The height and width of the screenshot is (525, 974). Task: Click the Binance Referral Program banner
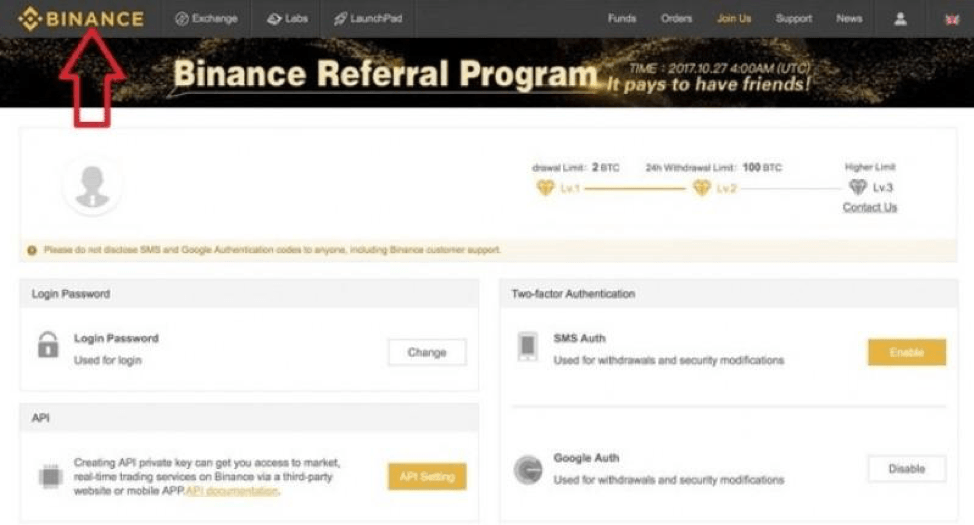coord(487,73)
